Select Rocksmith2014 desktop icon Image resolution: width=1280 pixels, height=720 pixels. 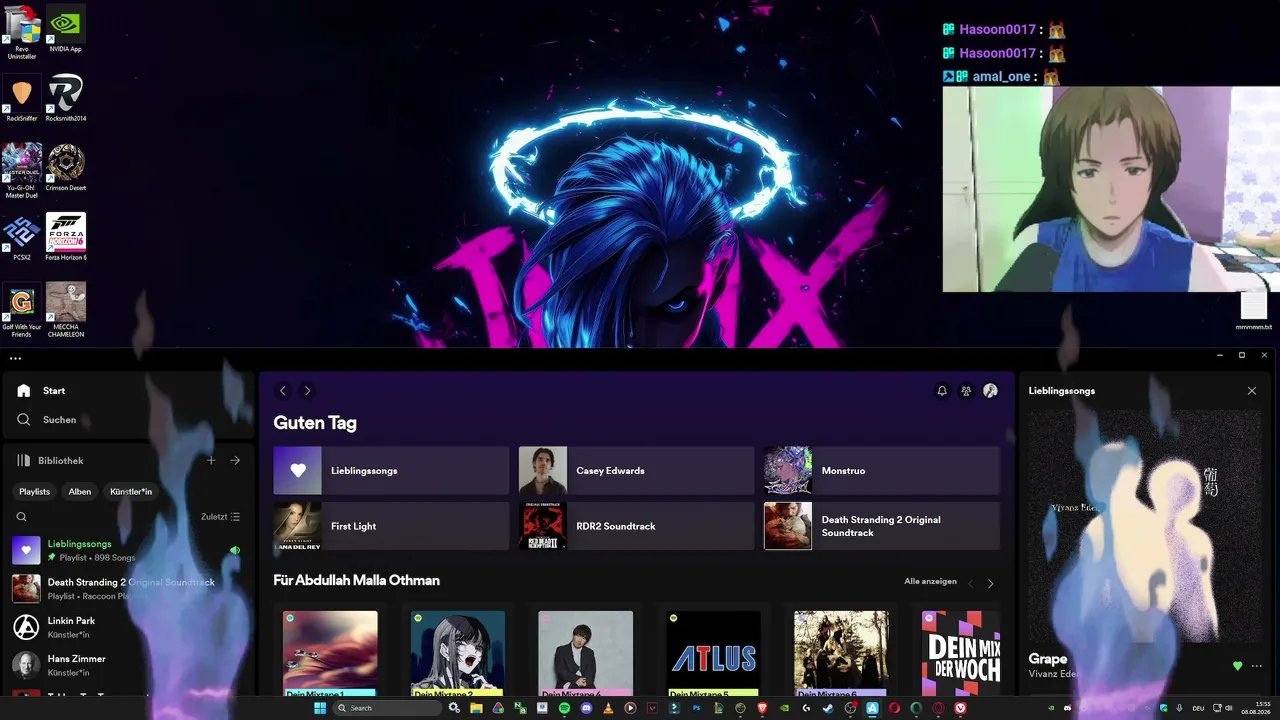pos(66,98)
